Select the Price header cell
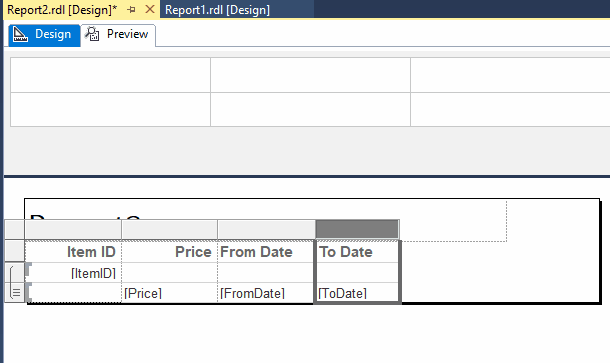This screenshot has width=610, height=363. pyautogui.click(x=170, y=252)
